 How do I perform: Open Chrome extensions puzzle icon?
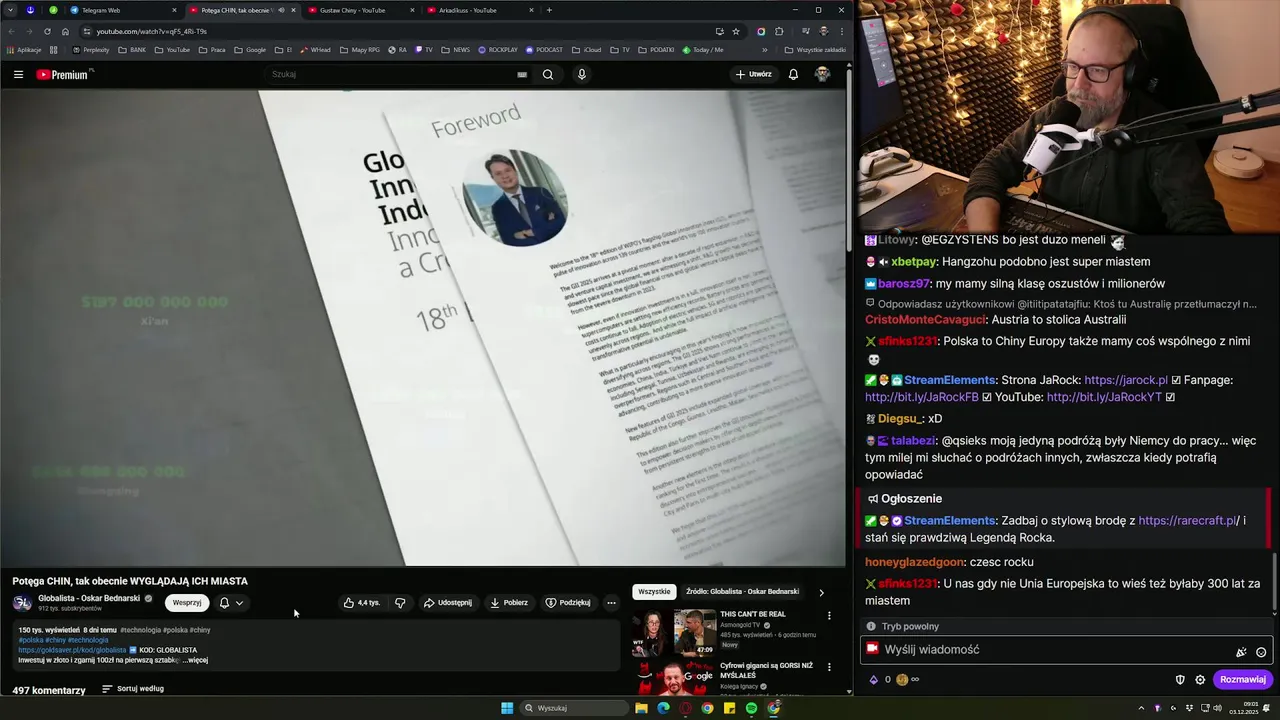779,31
